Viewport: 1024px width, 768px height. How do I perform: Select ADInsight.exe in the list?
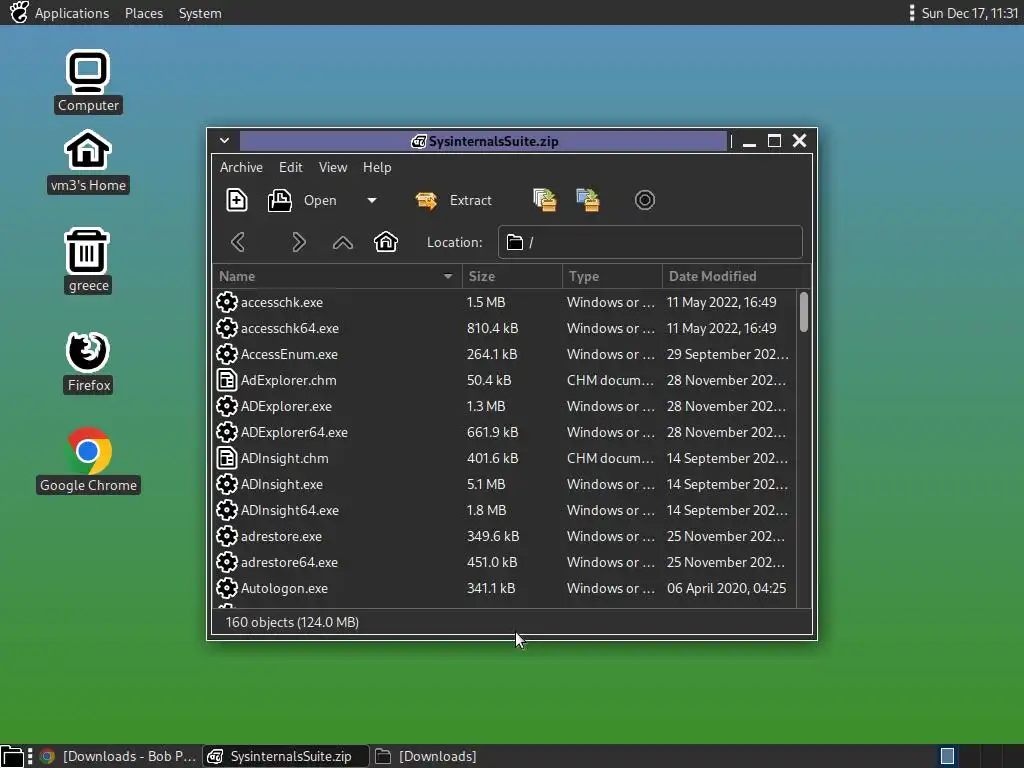coord(504,485)
